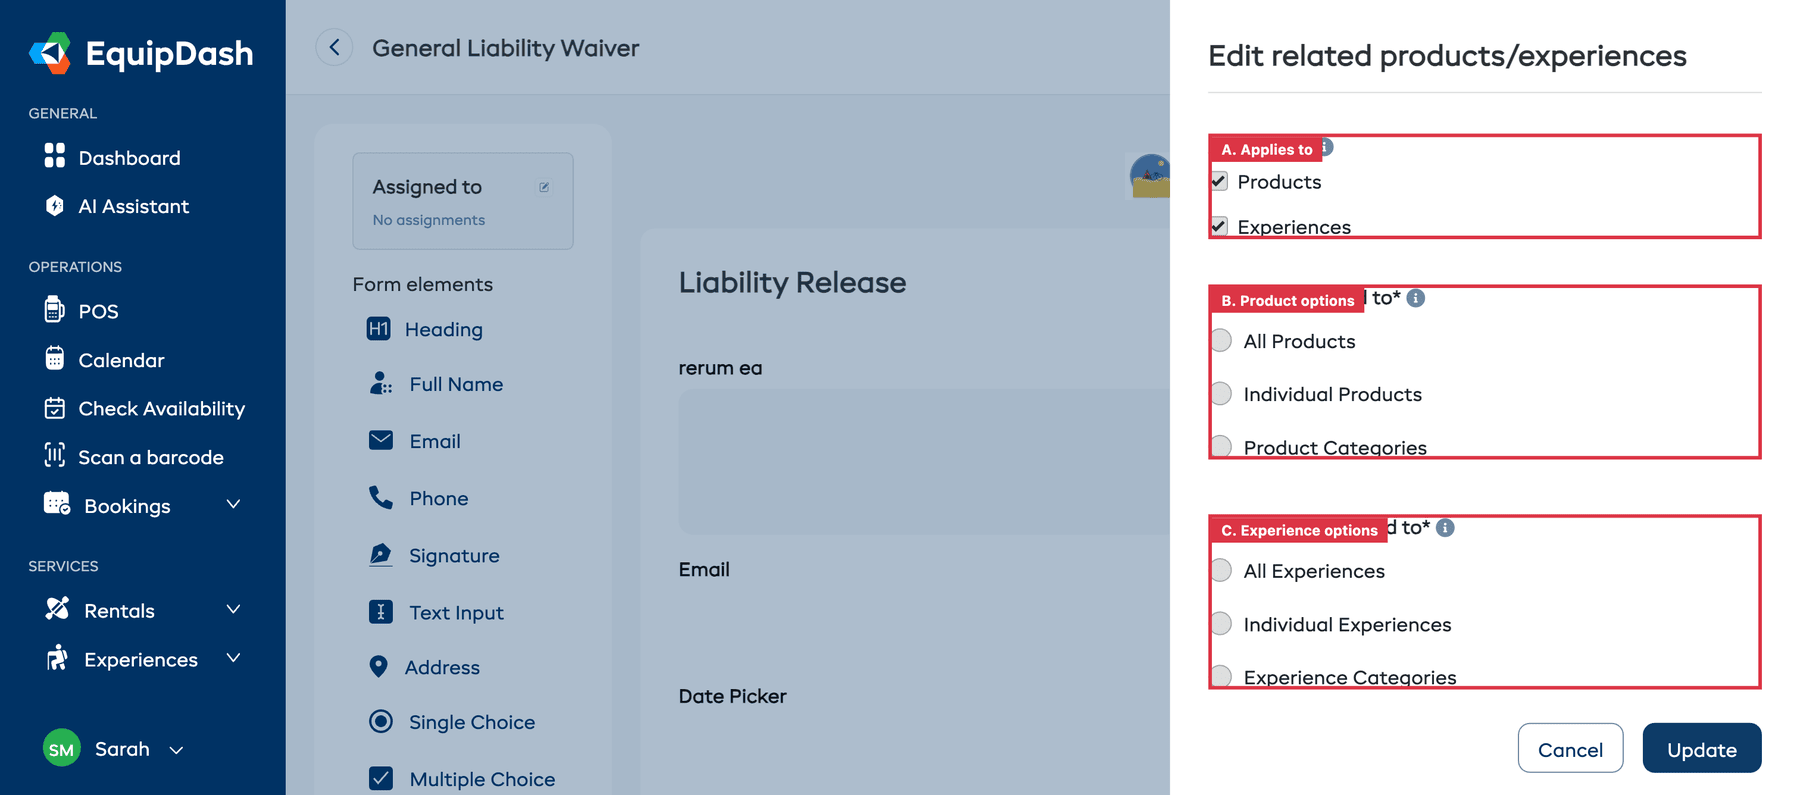
Task: Click the Dashboard grid icon
Action: point(55,155)
